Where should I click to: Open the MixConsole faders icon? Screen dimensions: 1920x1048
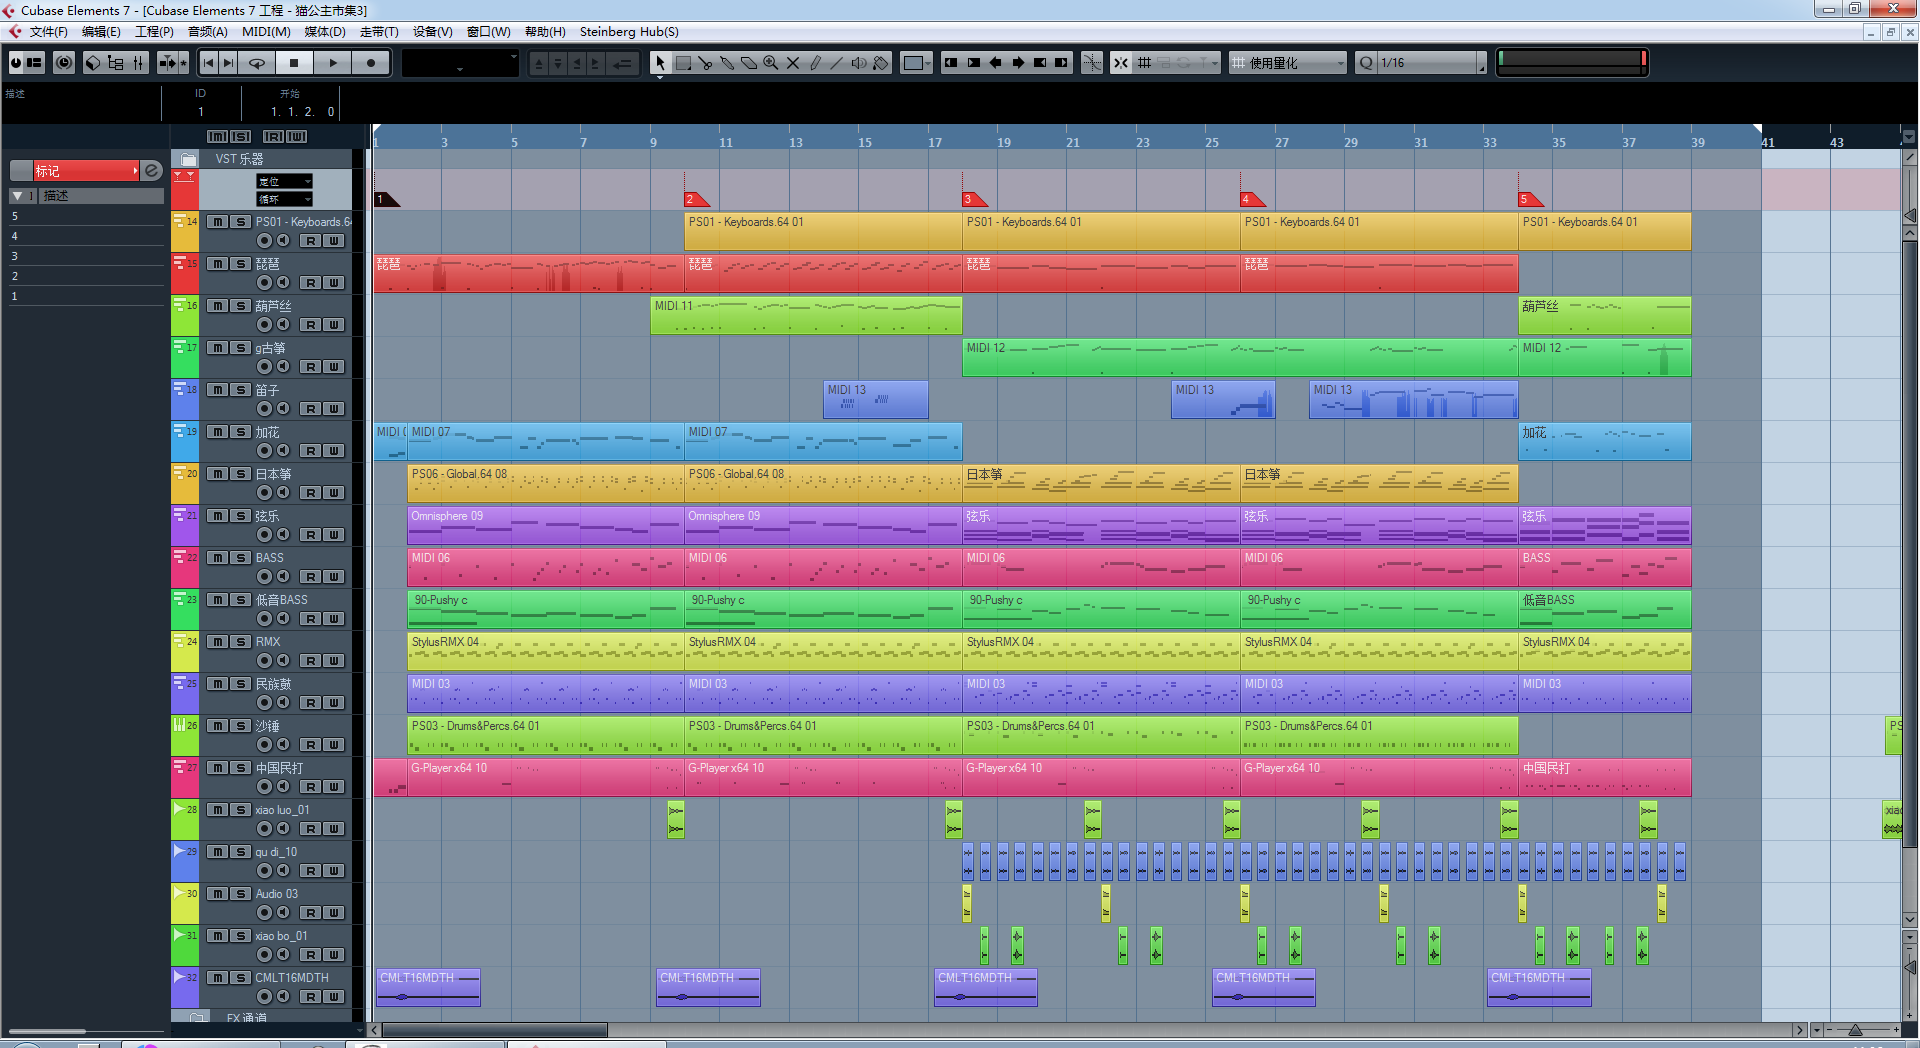coord(138,63)
